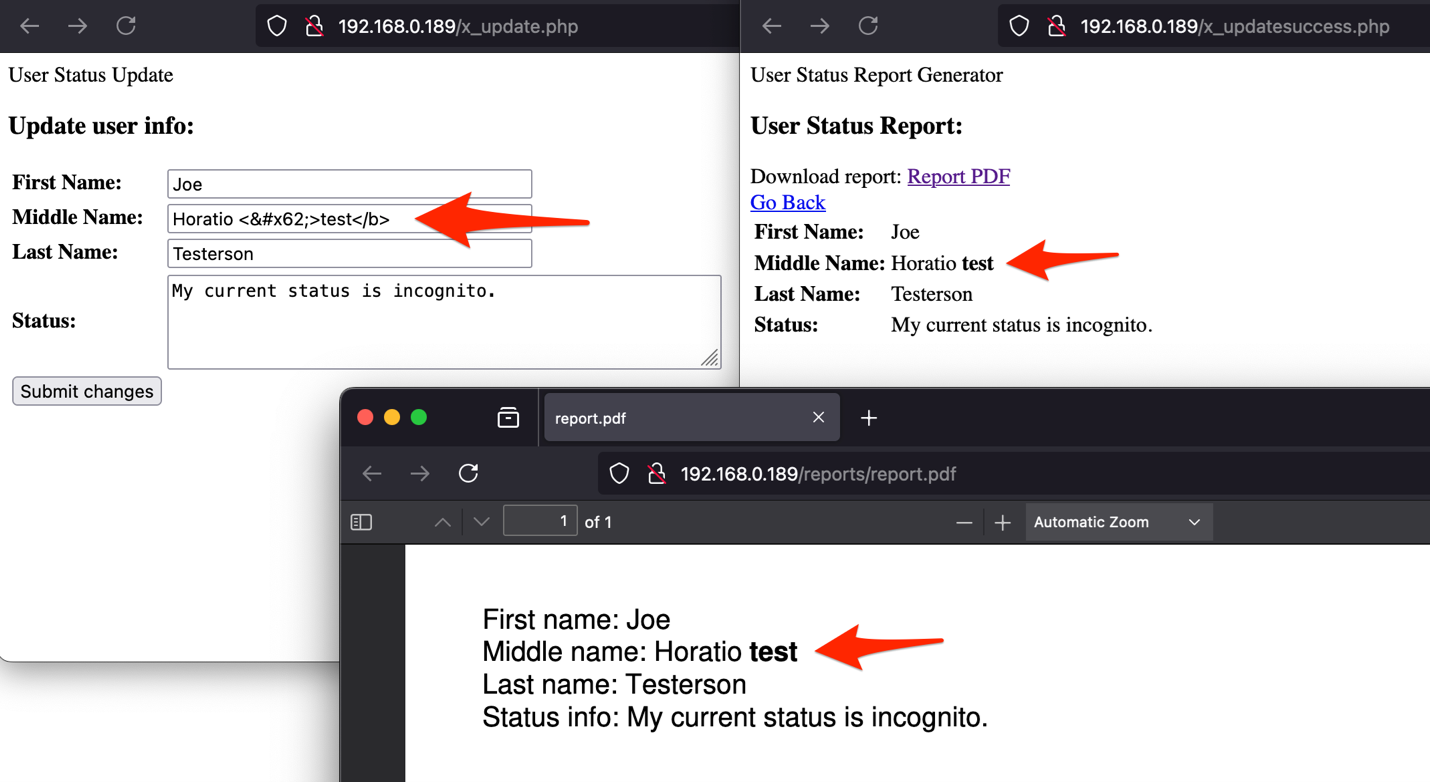Click 'My current status is incognito.' in report page
Screen dimensions: 1430x782
pyautogui.click(x=1021, y=325)
